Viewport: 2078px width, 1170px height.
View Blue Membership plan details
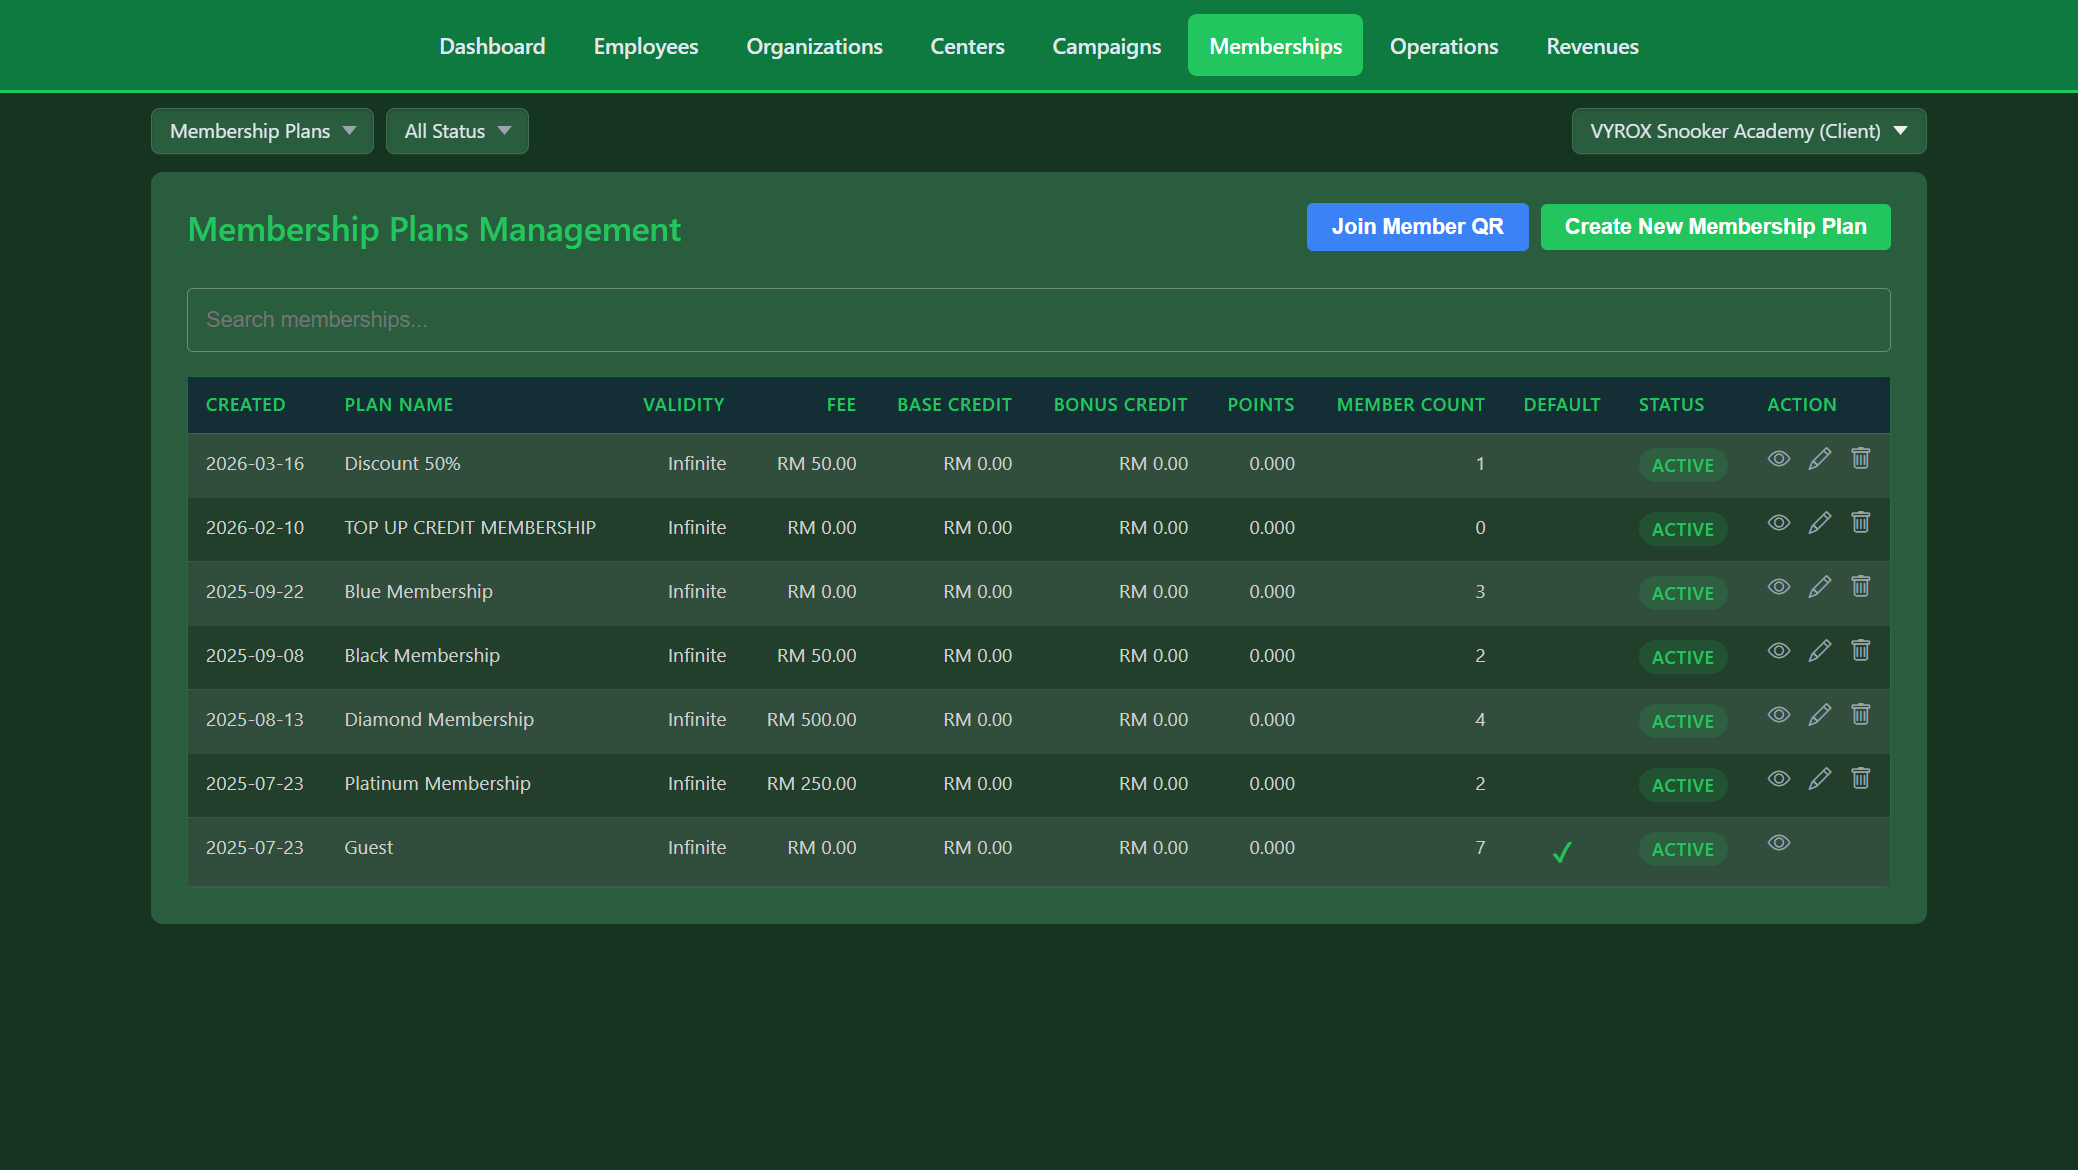pyautogui.click(x=1778, y=587)
